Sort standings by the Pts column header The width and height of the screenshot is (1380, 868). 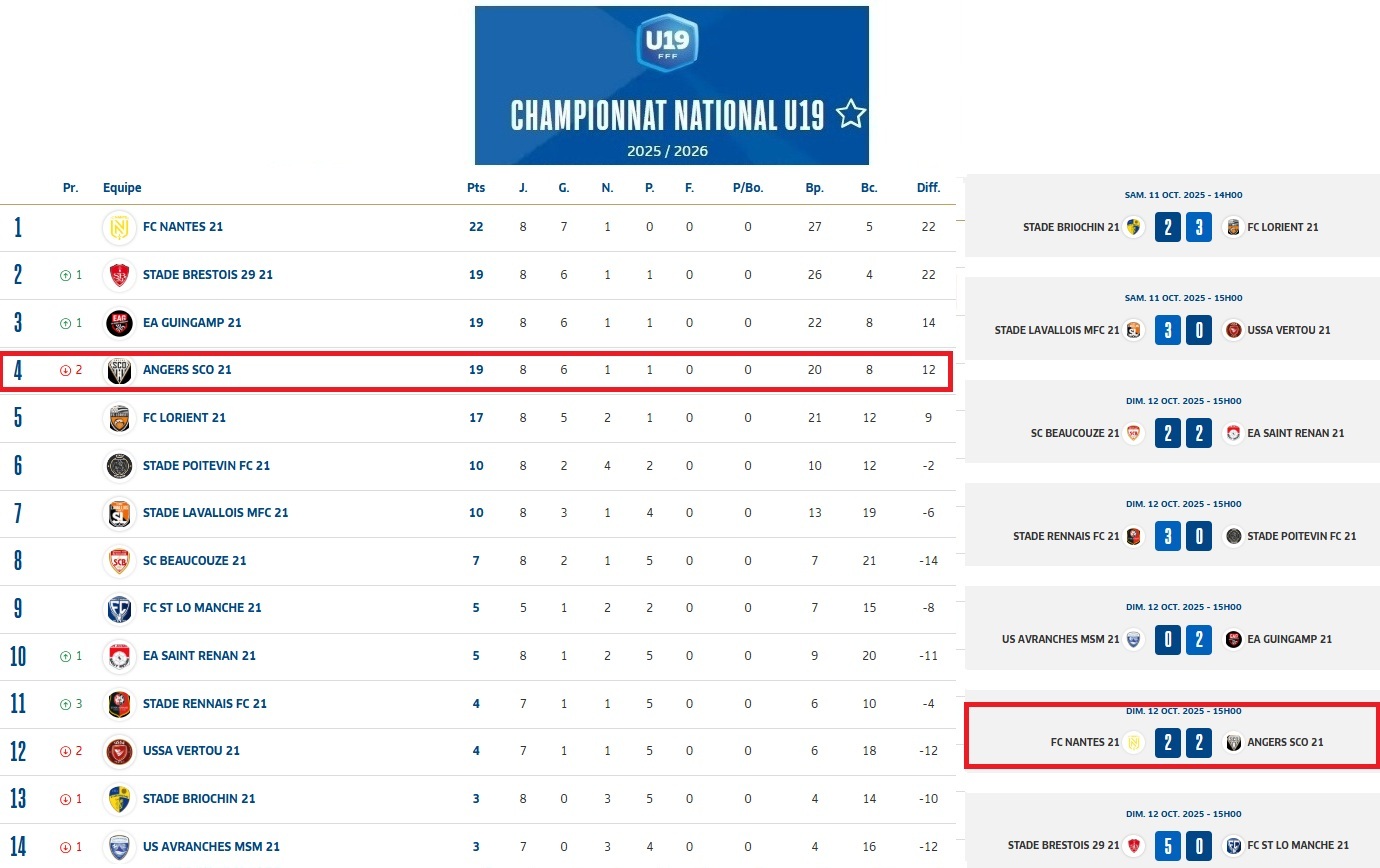476,188
